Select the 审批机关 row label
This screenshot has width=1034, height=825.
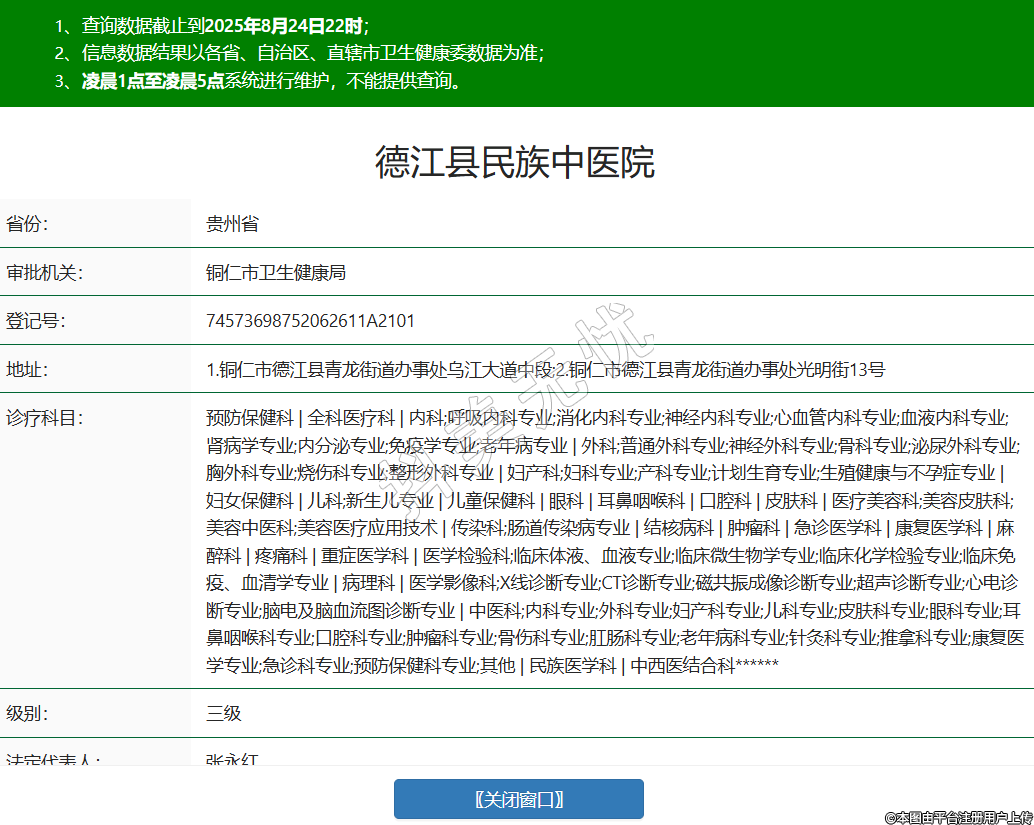click(x=44, y=272)
